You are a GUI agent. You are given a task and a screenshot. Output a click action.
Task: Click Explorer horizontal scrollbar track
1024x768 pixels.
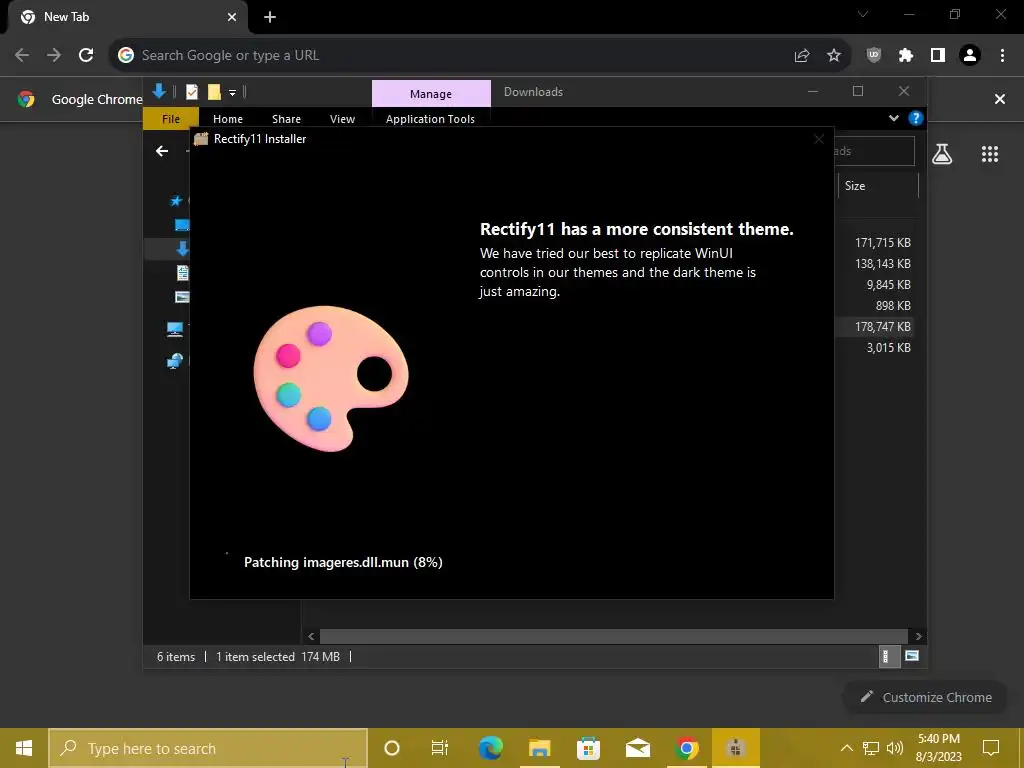click(614, 636)
